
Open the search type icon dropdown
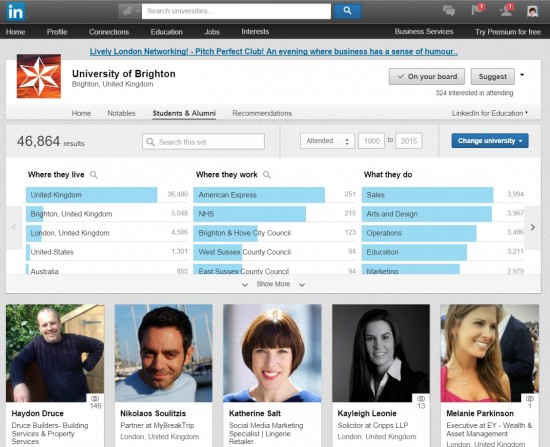129,11
